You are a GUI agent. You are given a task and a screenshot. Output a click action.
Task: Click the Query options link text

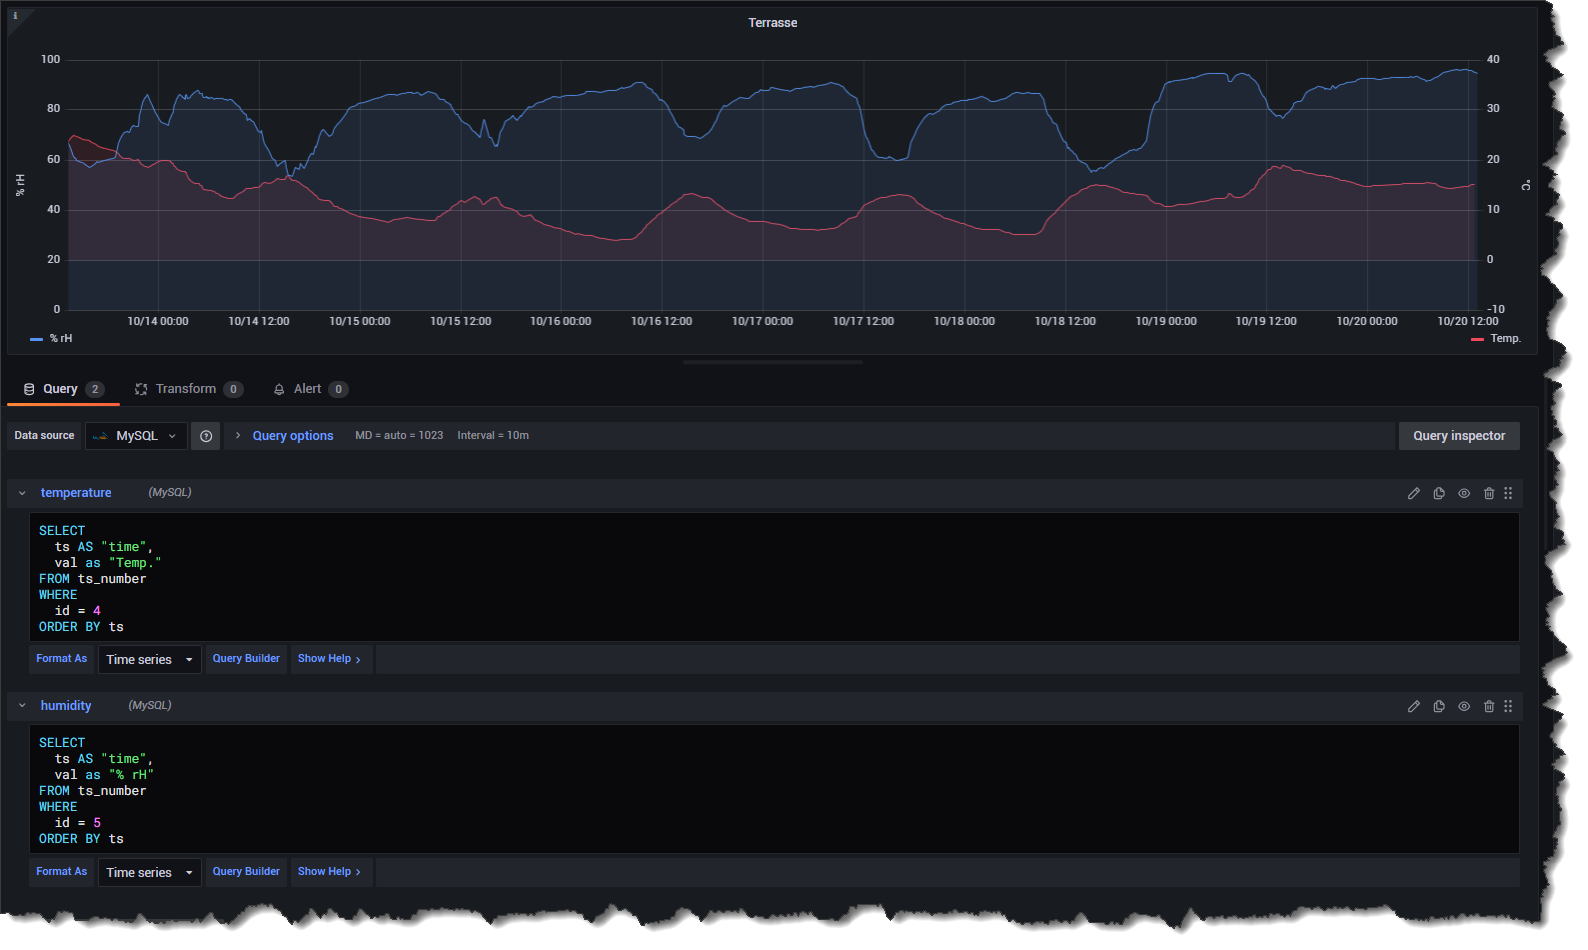point(293,436)
